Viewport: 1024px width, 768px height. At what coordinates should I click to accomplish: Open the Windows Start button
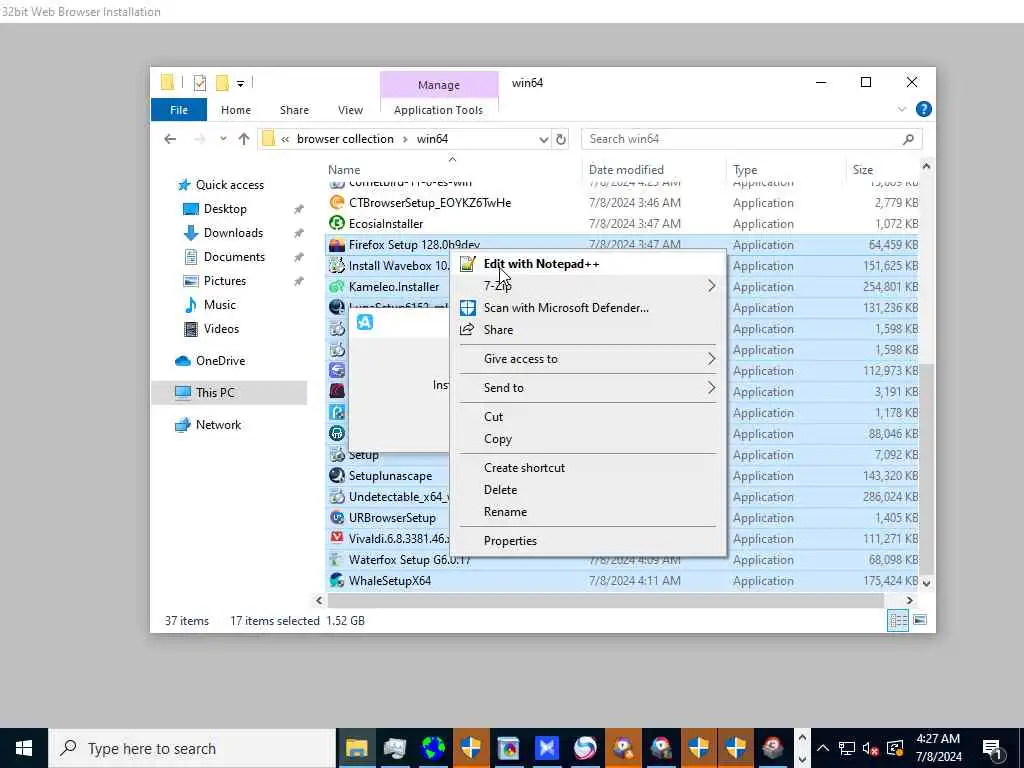[24, 748]
